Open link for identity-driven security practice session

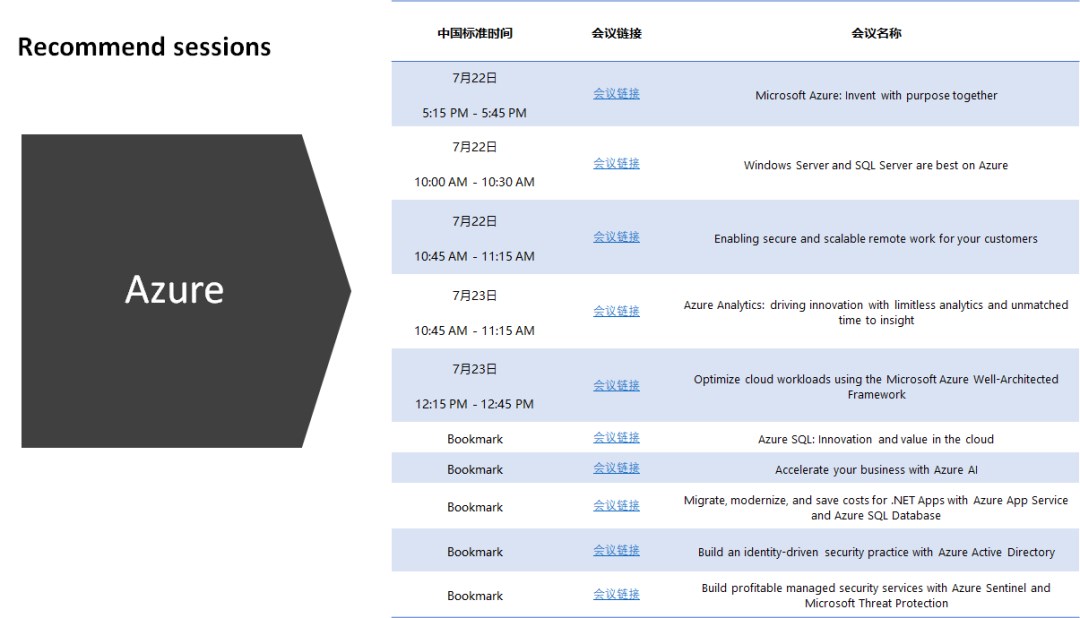pyautogui.click(x=616, y=550)
